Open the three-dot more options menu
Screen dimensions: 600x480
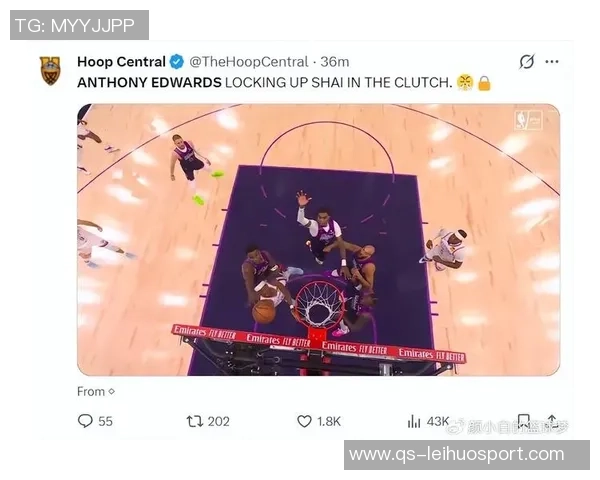click(552, 61)
